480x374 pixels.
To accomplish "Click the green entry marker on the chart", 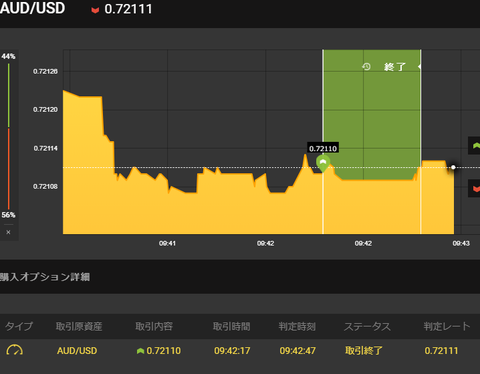I will (x=323, y=163).
